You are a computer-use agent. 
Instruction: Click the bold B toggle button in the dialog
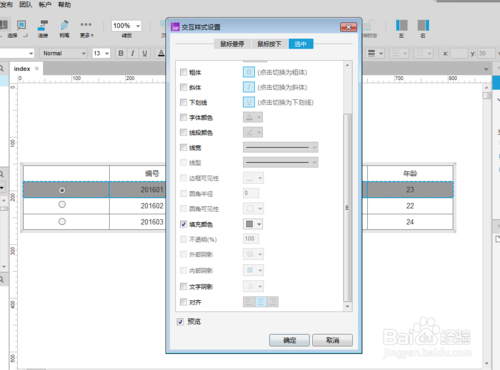[249, 72]
